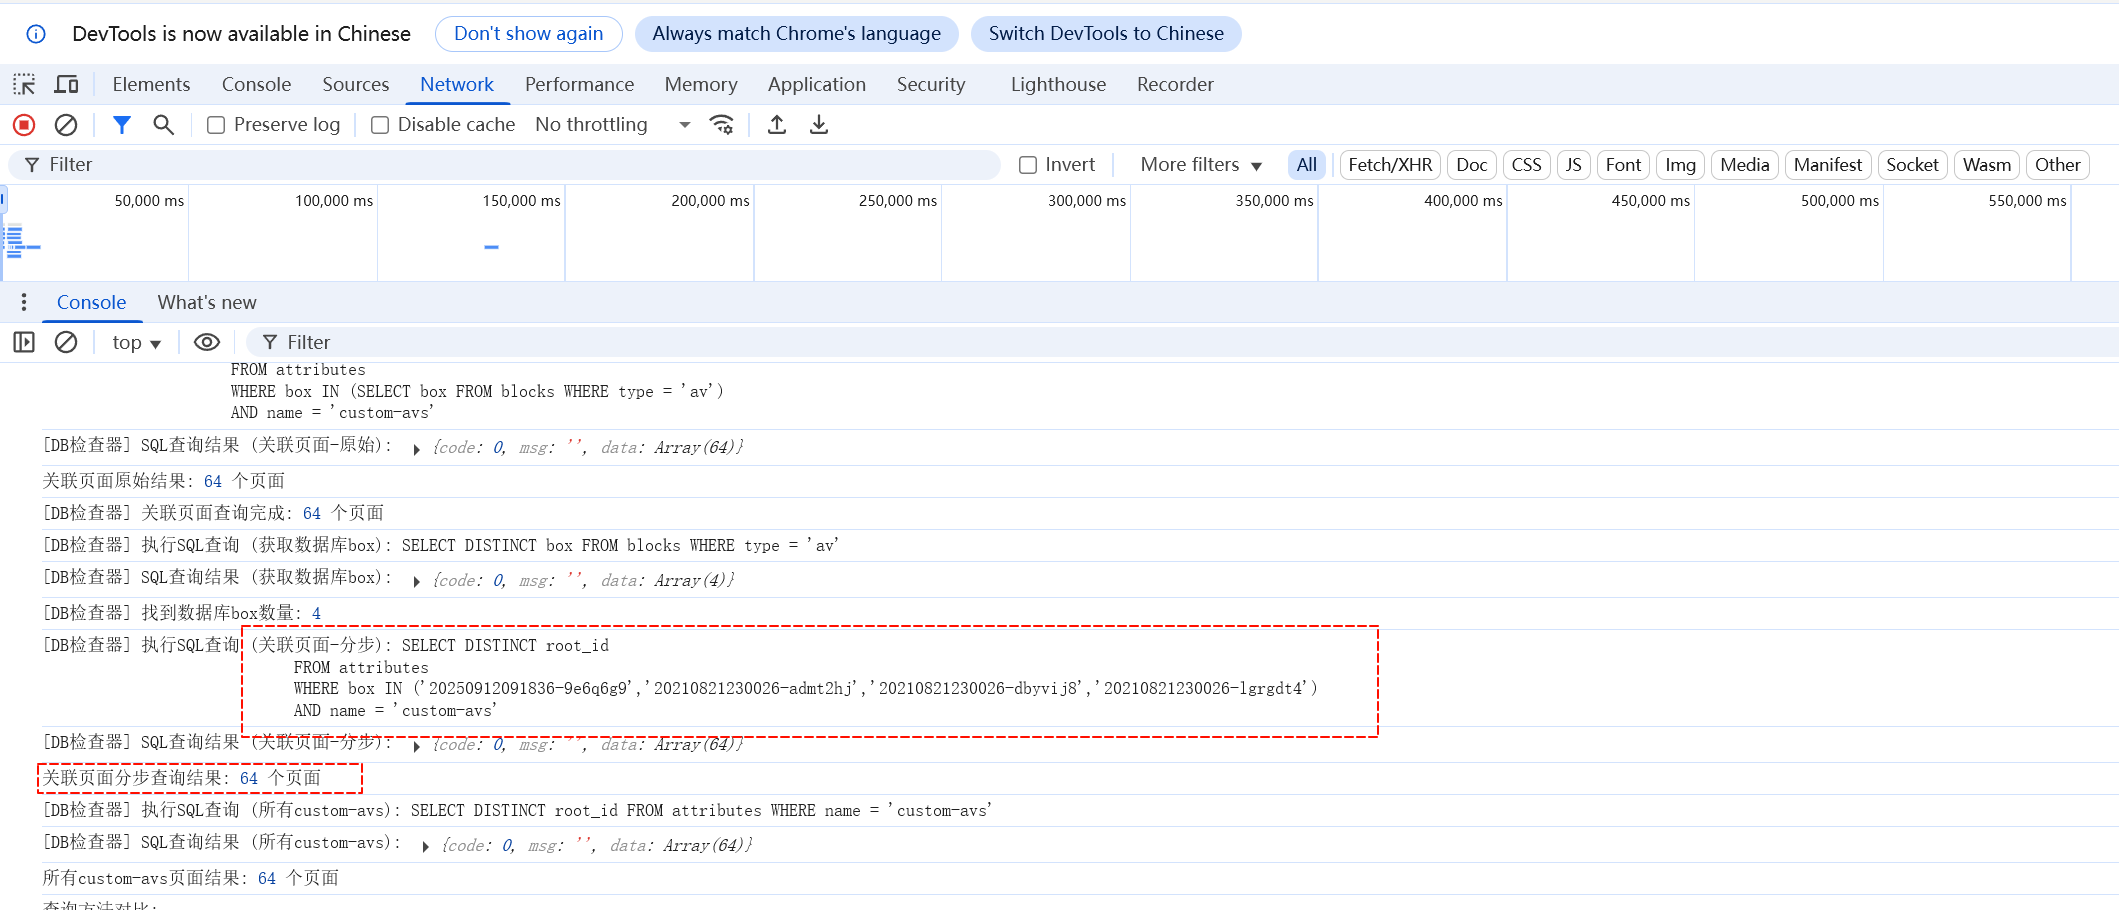Open network conditions wifi icon
Viewport: 2119px width, 910px height.
(x=721, y=125)
